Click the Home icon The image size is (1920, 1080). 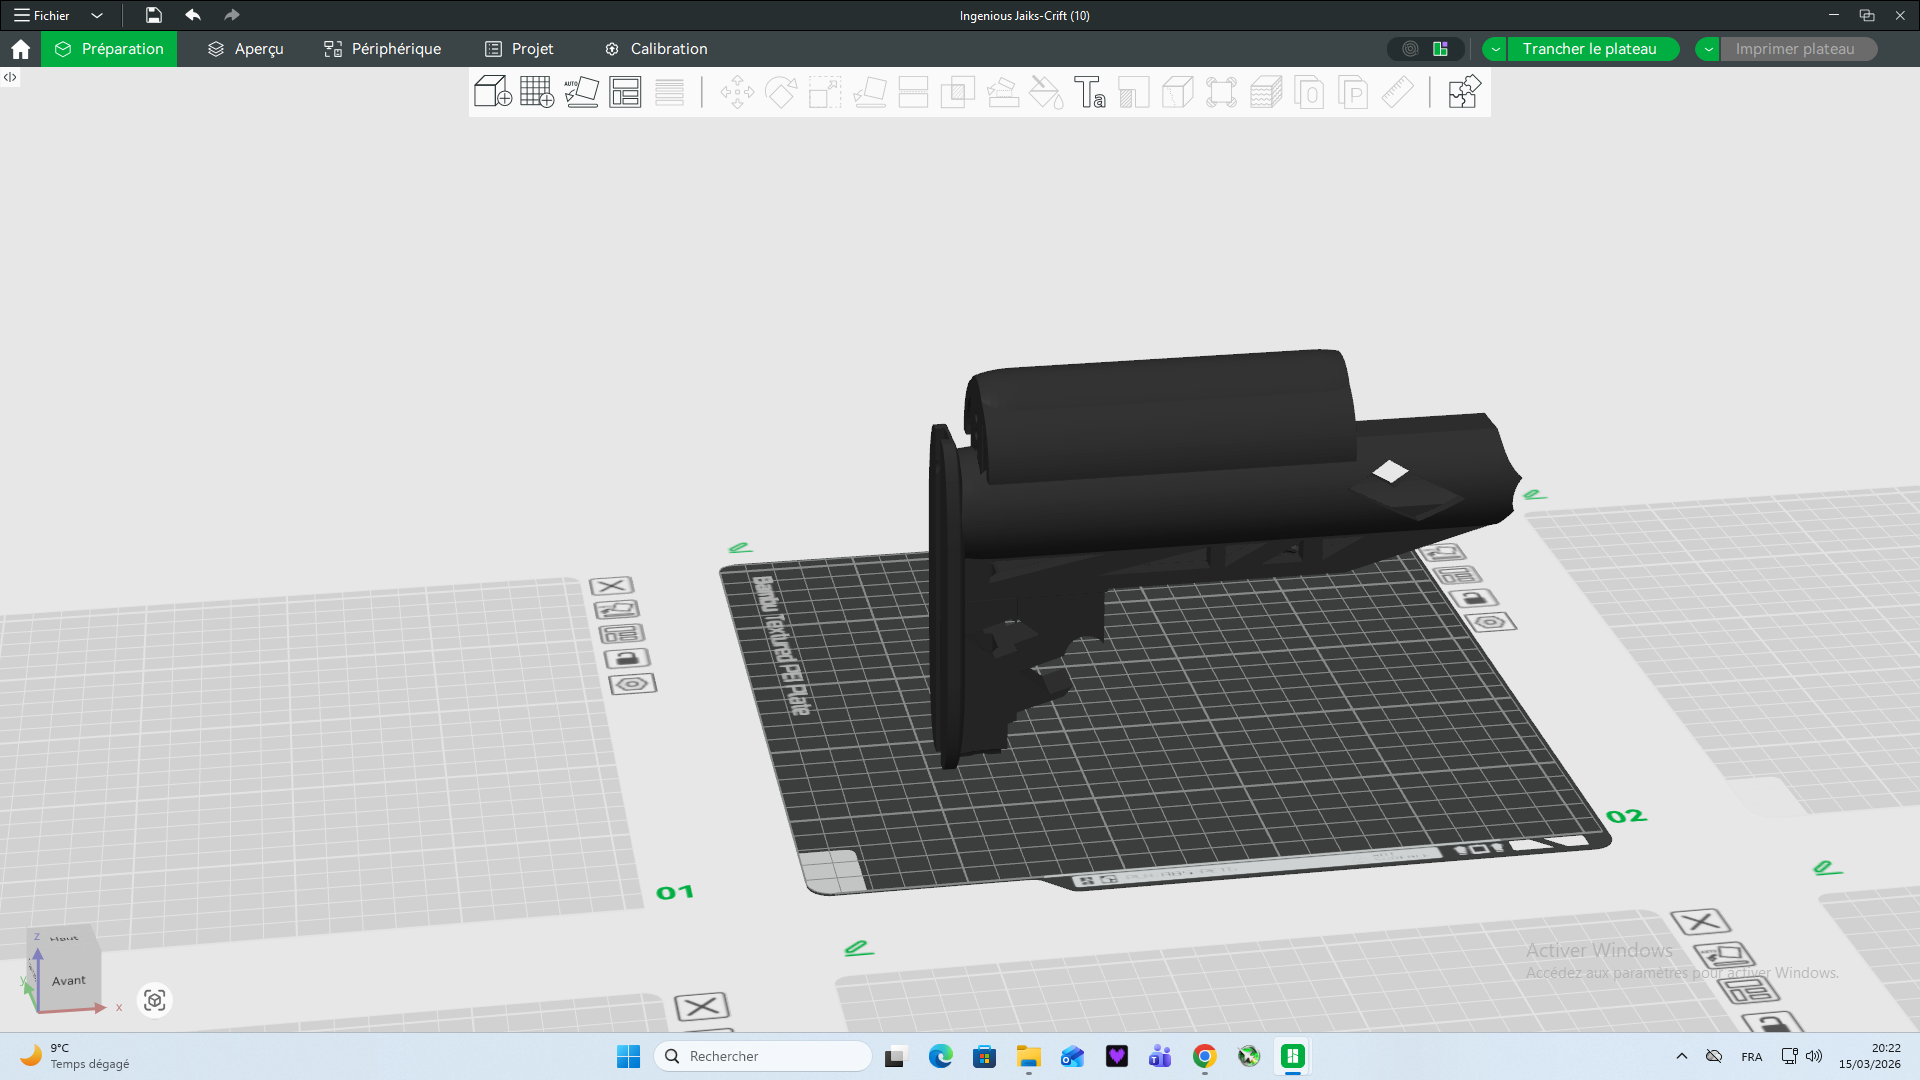[x=20, y=49]
